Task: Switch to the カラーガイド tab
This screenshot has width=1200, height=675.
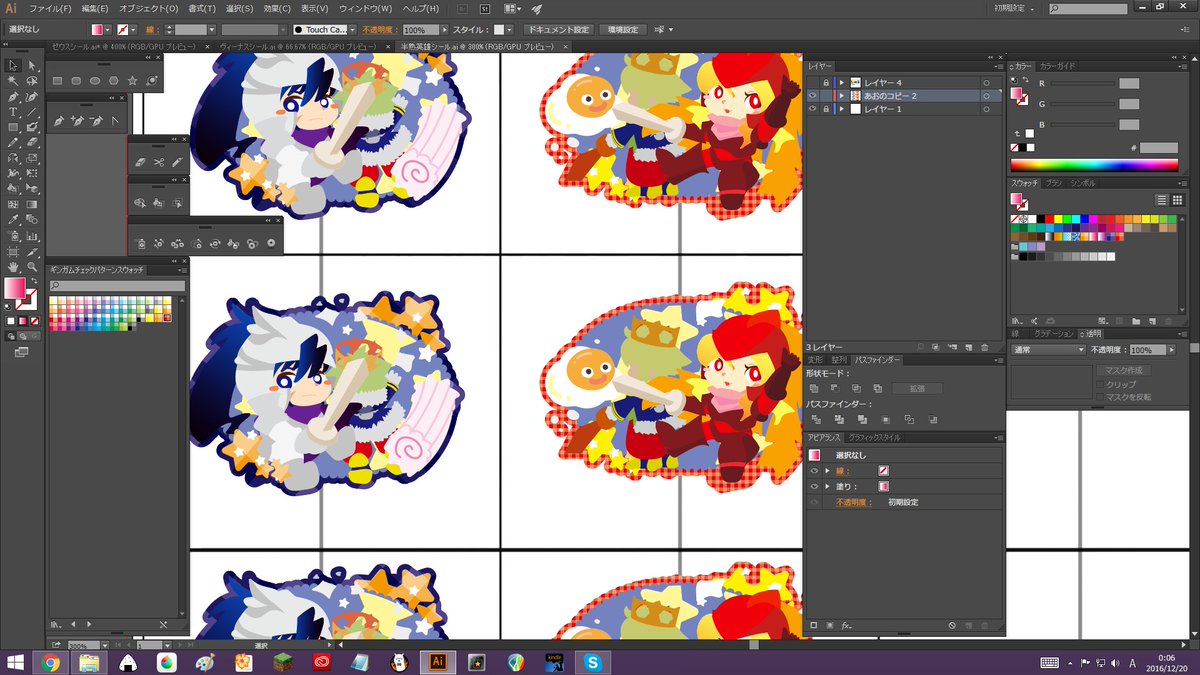Action: pos(1058,66)
